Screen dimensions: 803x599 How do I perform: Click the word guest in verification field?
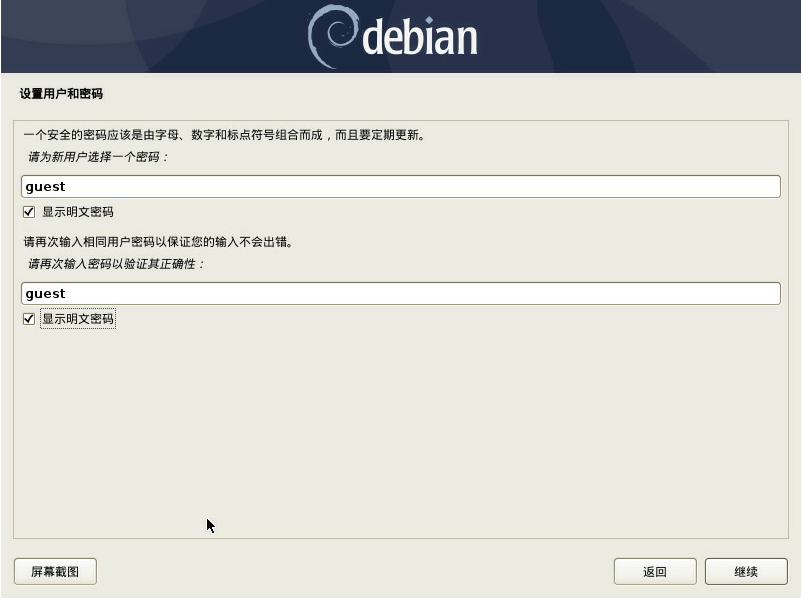click(x=46, y=294)
